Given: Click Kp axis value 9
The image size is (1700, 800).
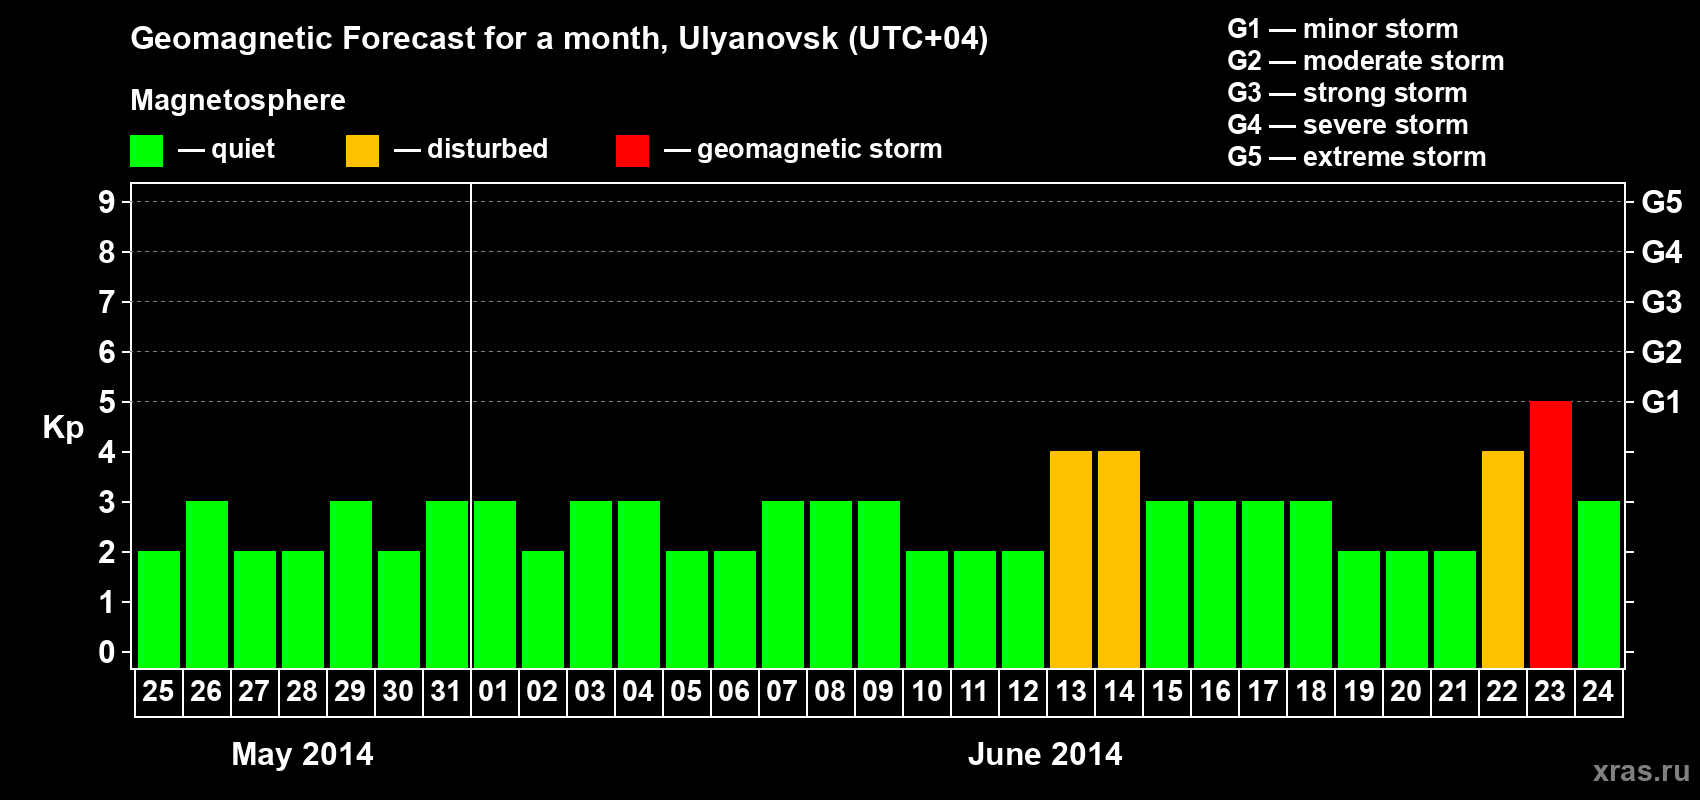Looking at the screenshot, I should click(x=107, y=202).
